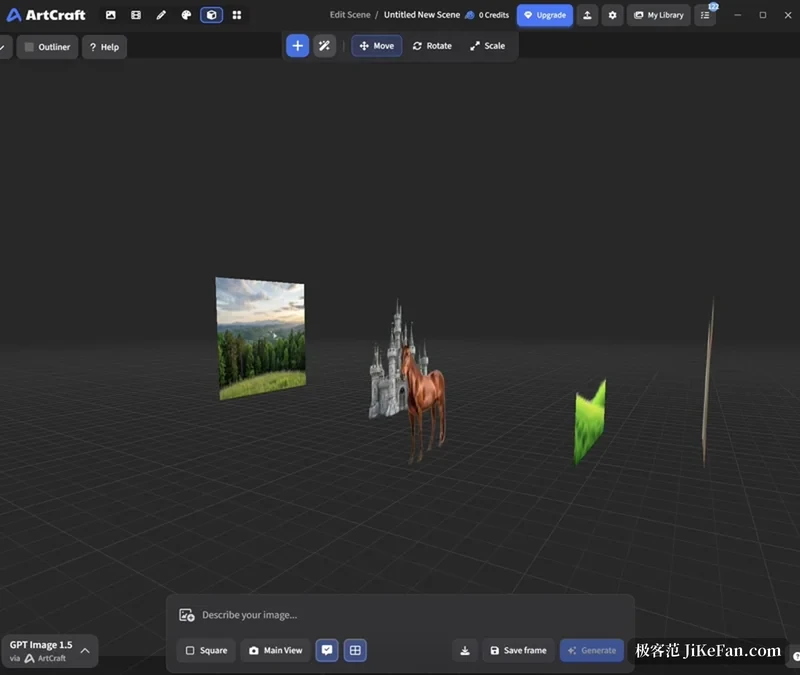The width and height of the screenshot is (800, 675).
Task: Open the Square aspect ratio selector
Action: tap(206, 651)
